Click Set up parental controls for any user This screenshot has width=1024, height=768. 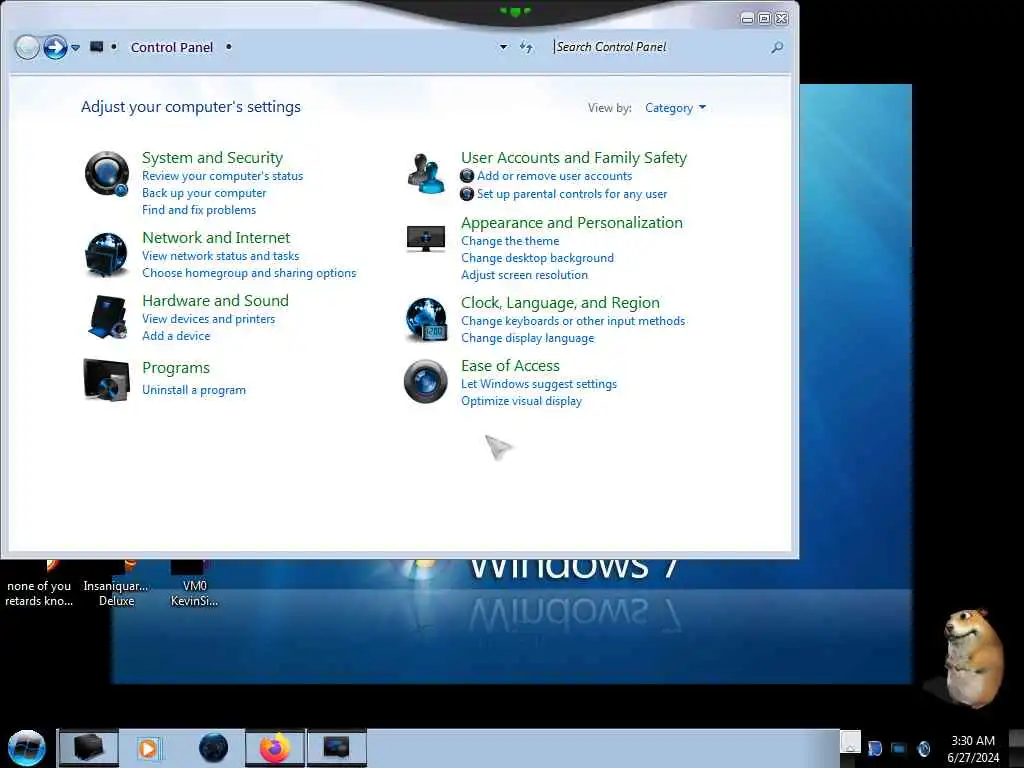[572, 194]
